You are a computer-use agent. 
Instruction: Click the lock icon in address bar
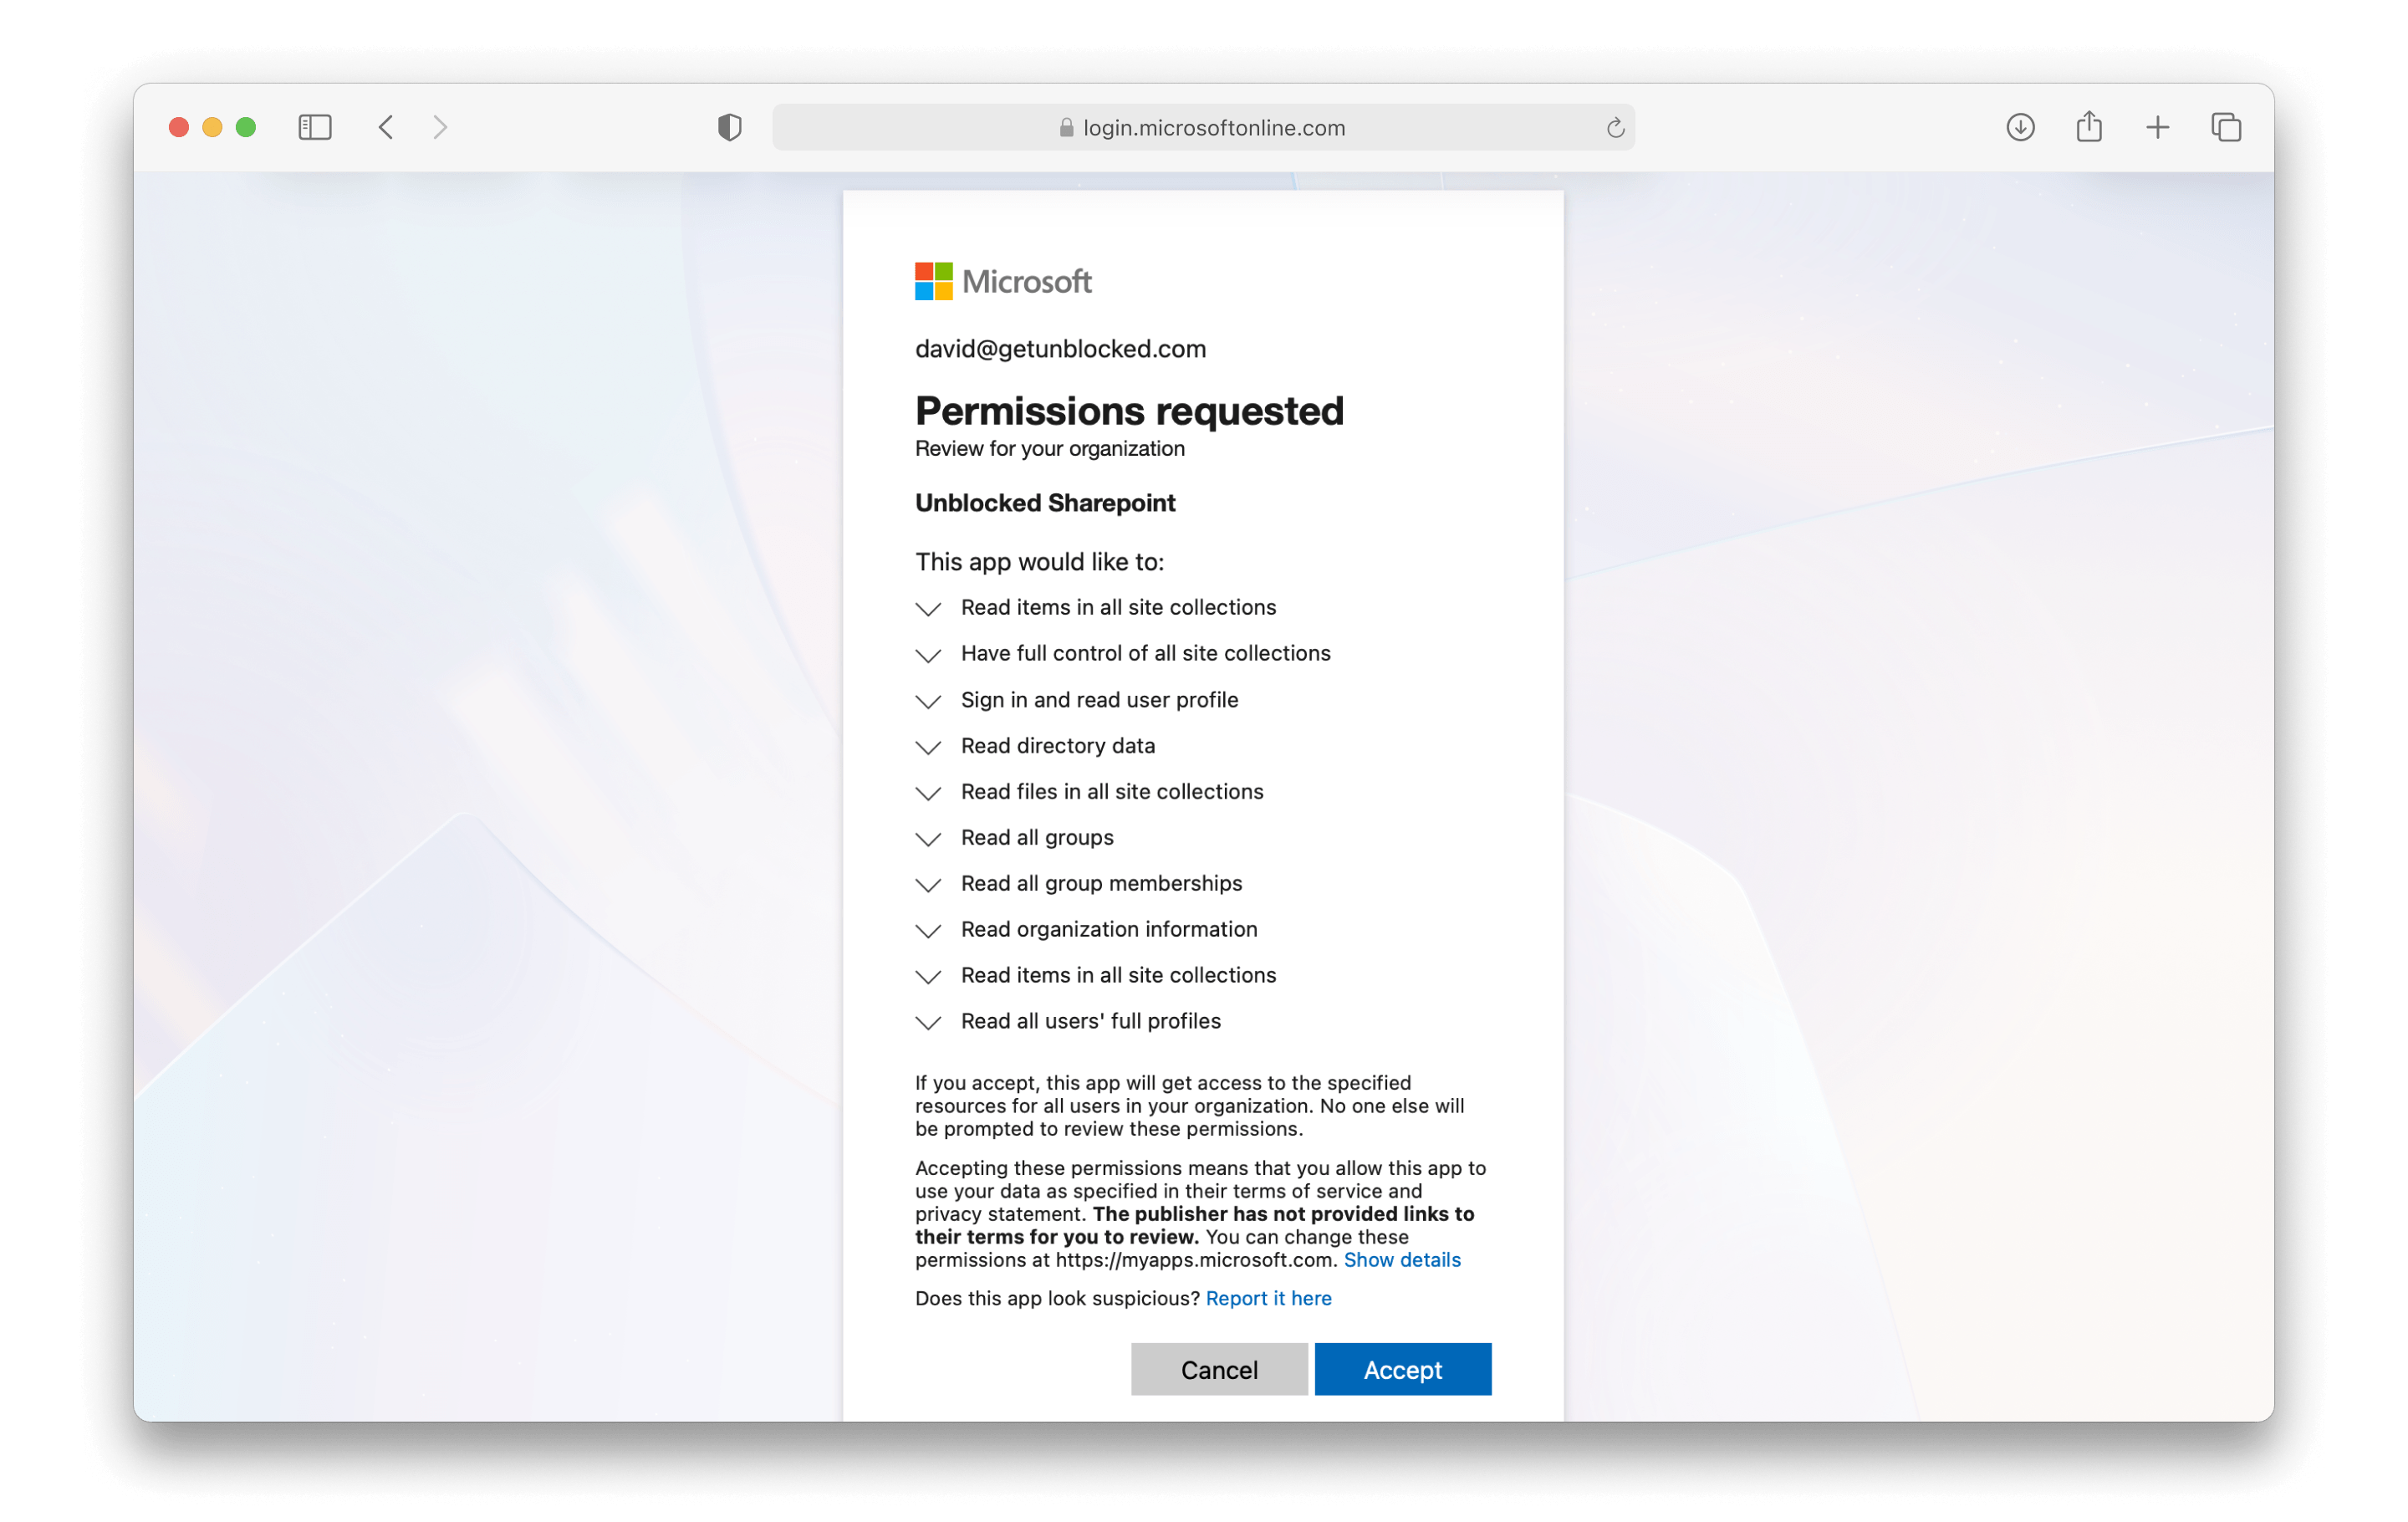(x=1066, y=128)
